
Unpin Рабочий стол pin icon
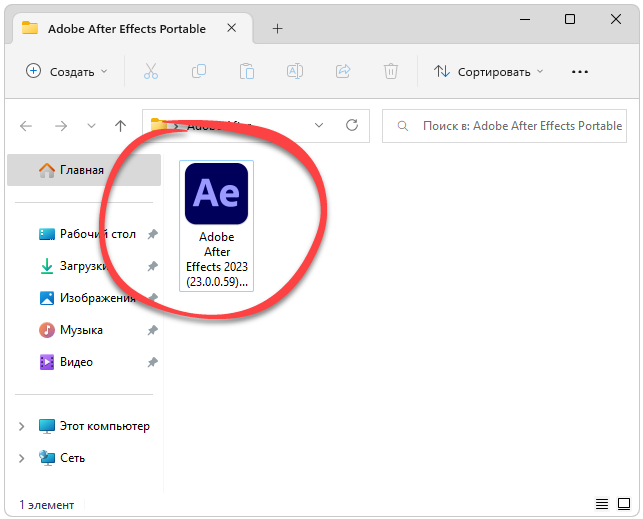pos(153,234)
